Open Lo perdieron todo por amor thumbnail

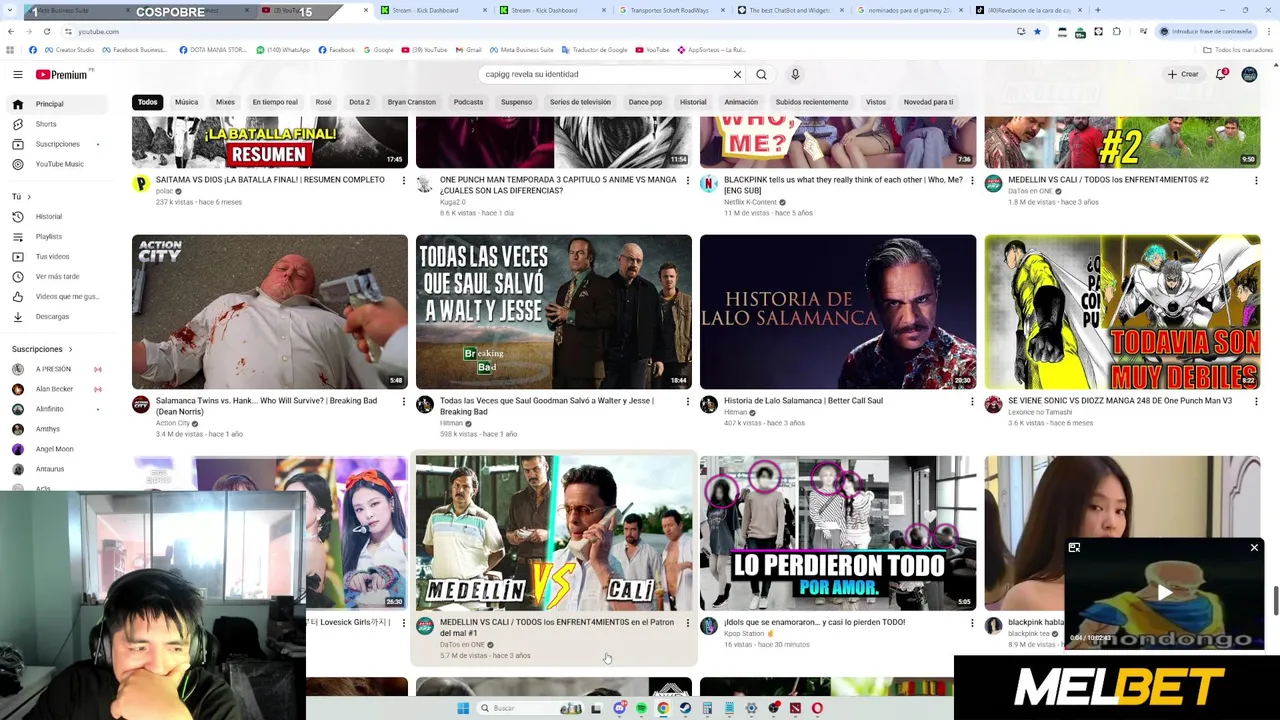tap(838, 533)
